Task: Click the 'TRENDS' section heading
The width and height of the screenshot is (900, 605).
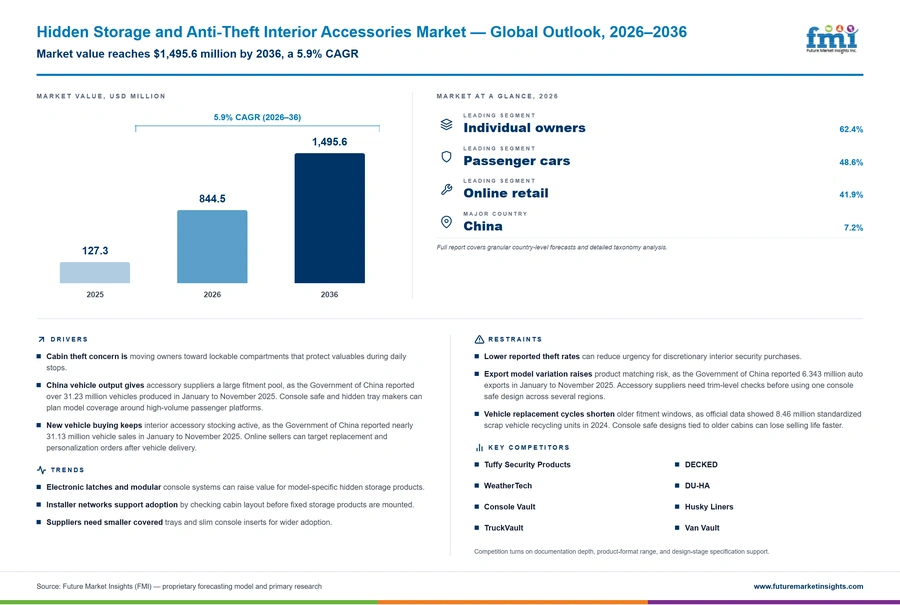Action: 67,470
